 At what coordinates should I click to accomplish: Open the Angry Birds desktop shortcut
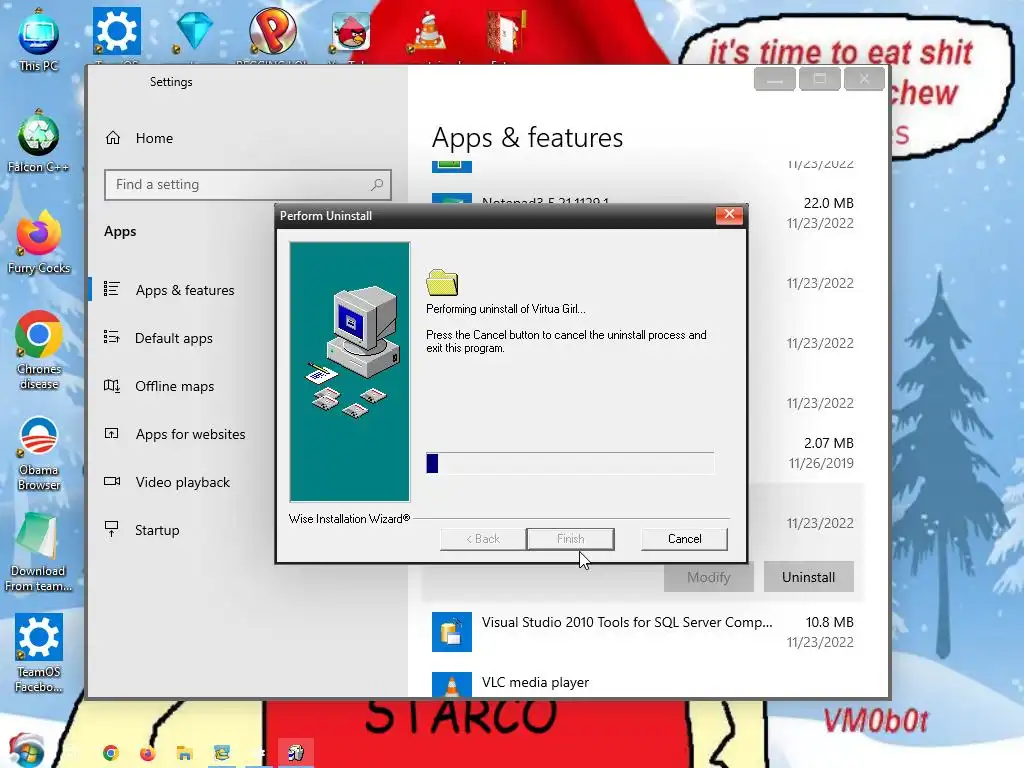pos(351,31)
